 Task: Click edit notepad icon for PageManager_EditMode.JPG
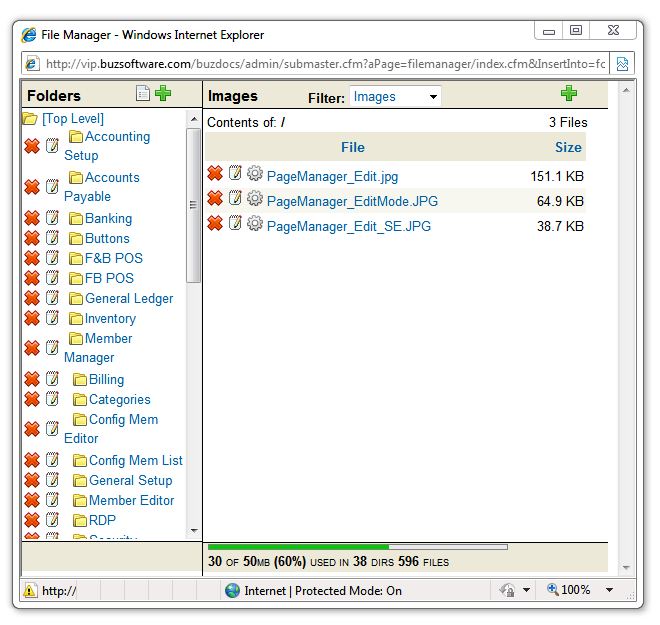(235, 199)
